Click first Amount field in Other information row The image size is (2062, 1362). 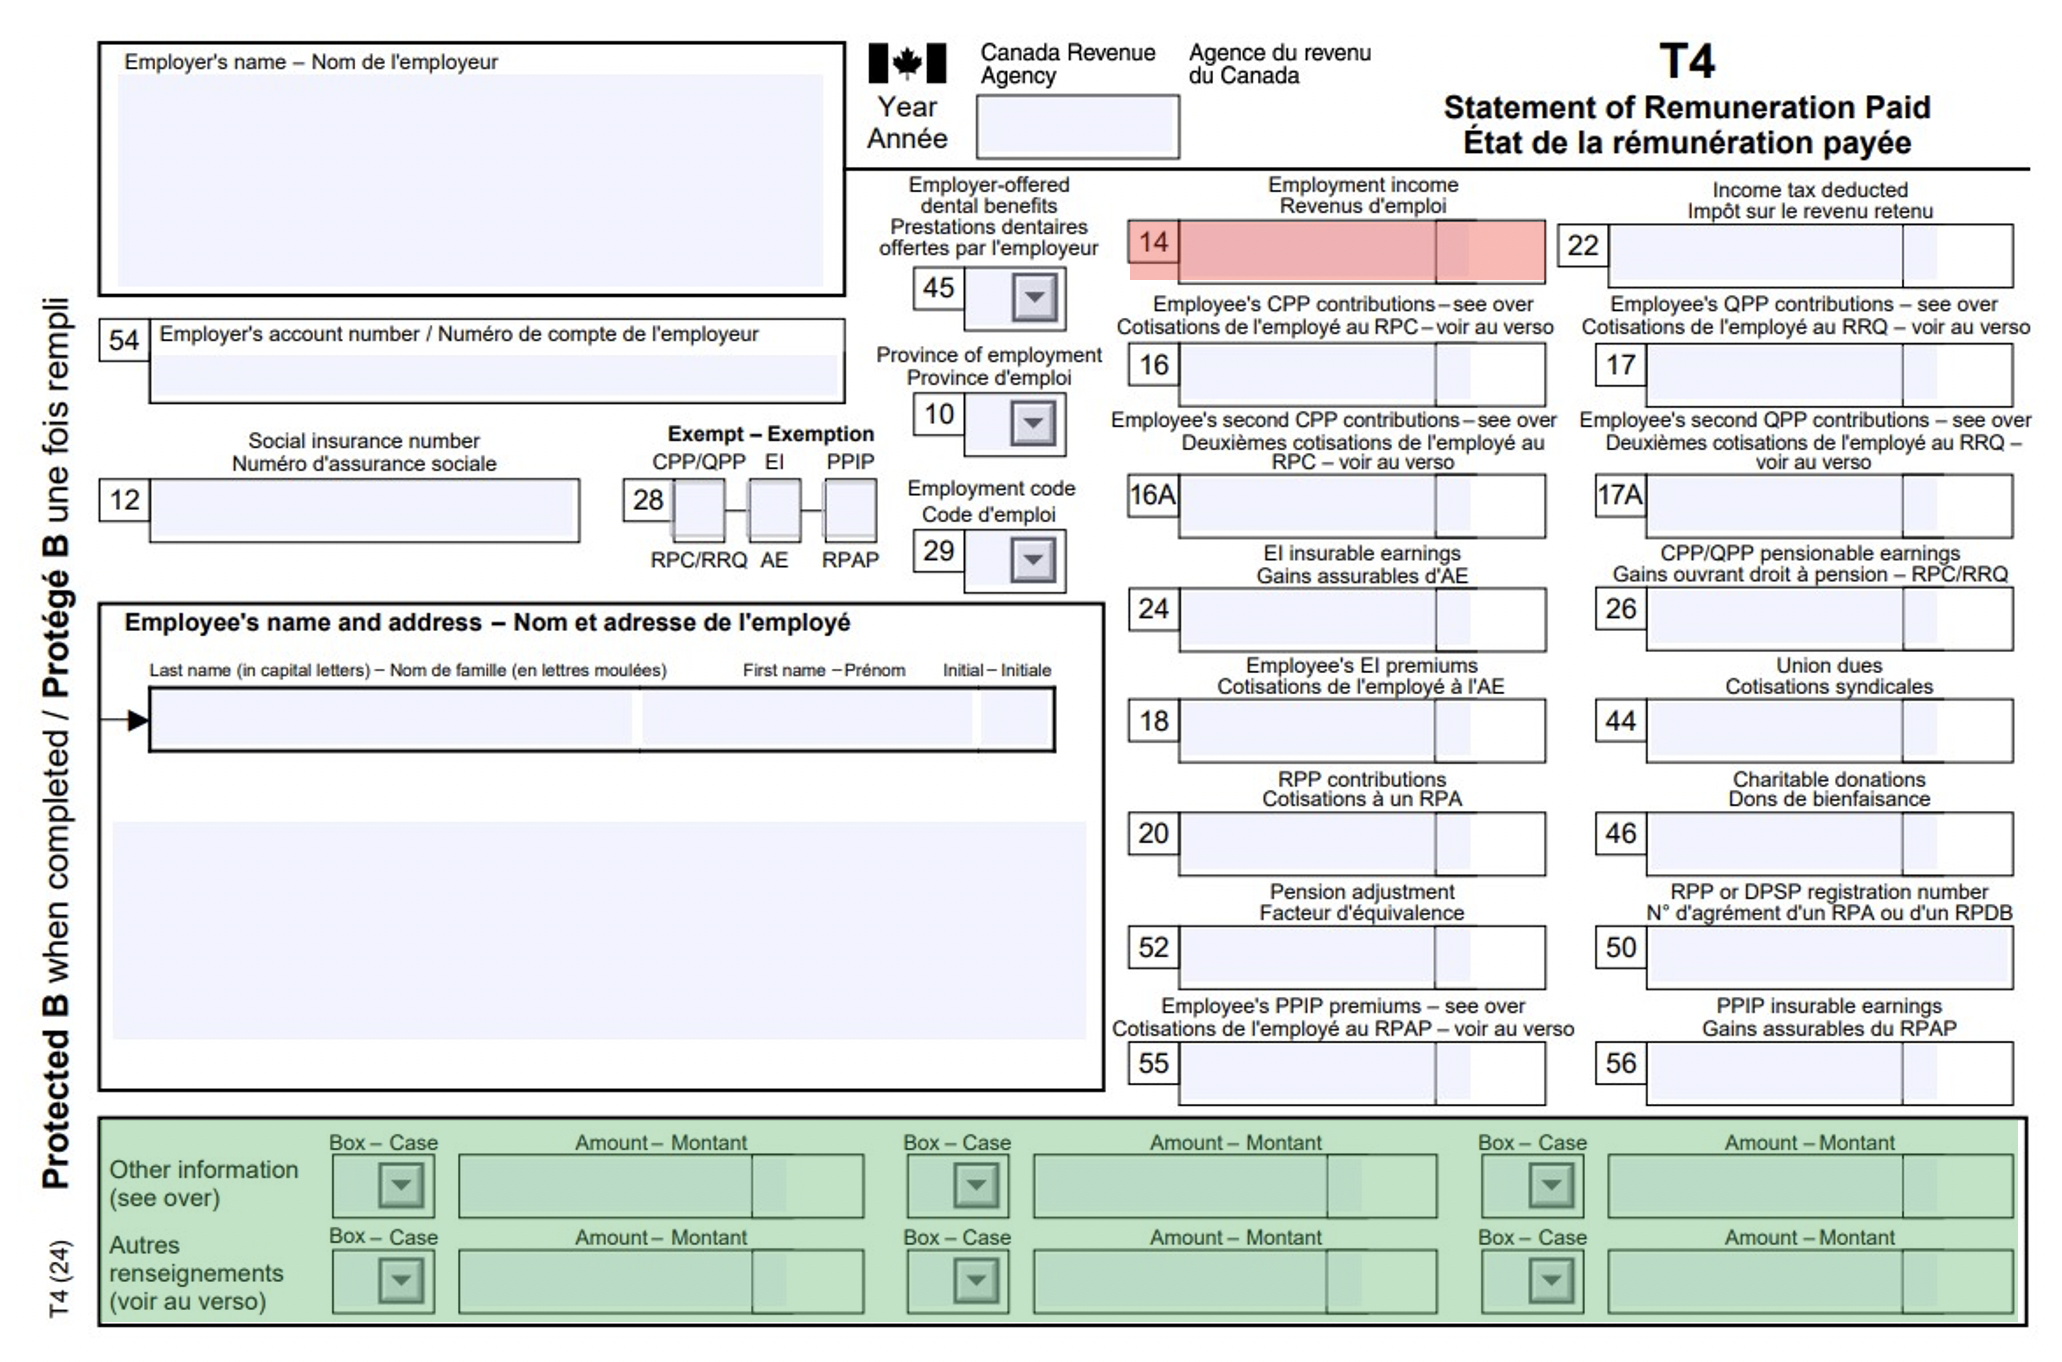pos(661,1186)
